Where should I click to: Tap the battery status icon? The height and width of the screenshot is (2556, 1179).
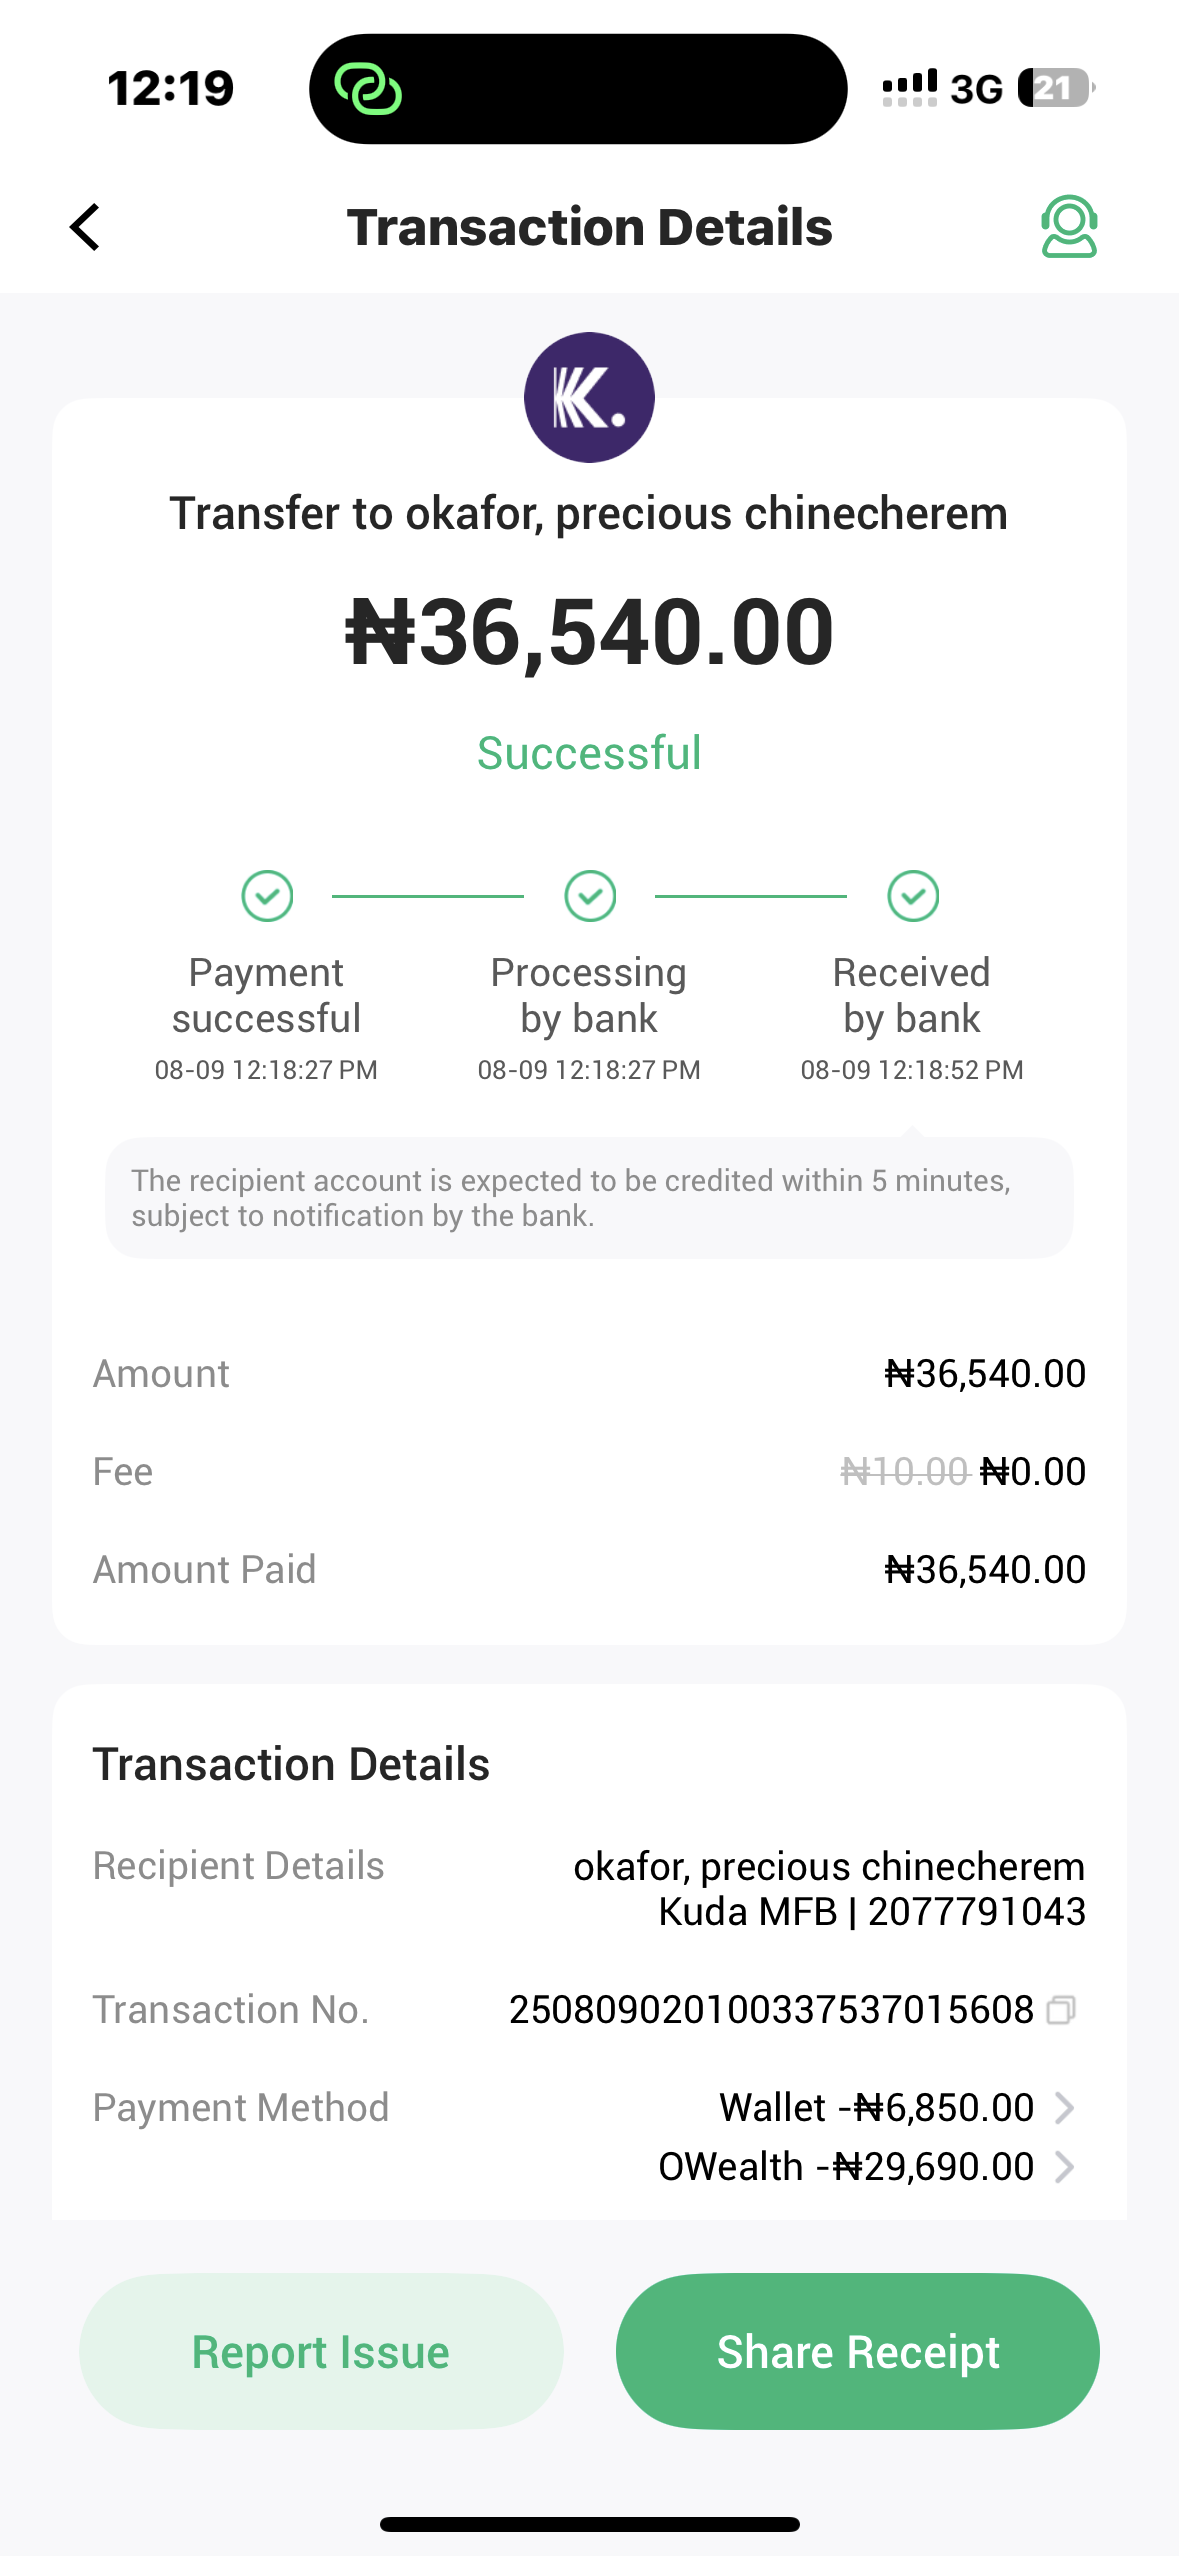pos(1055,88)
